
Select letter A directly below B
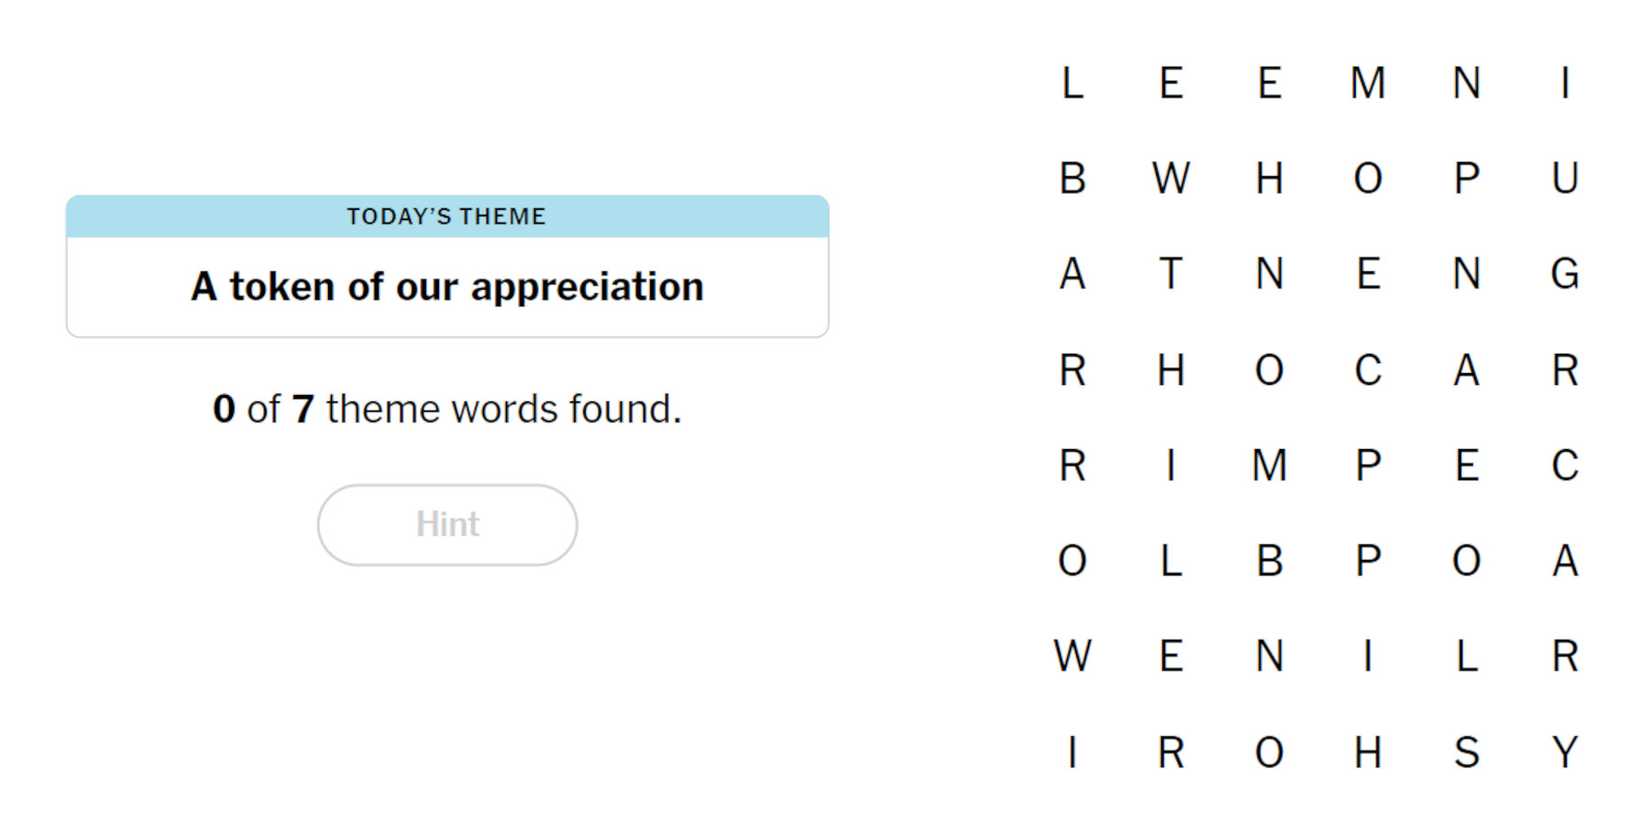pos(1072,274)
